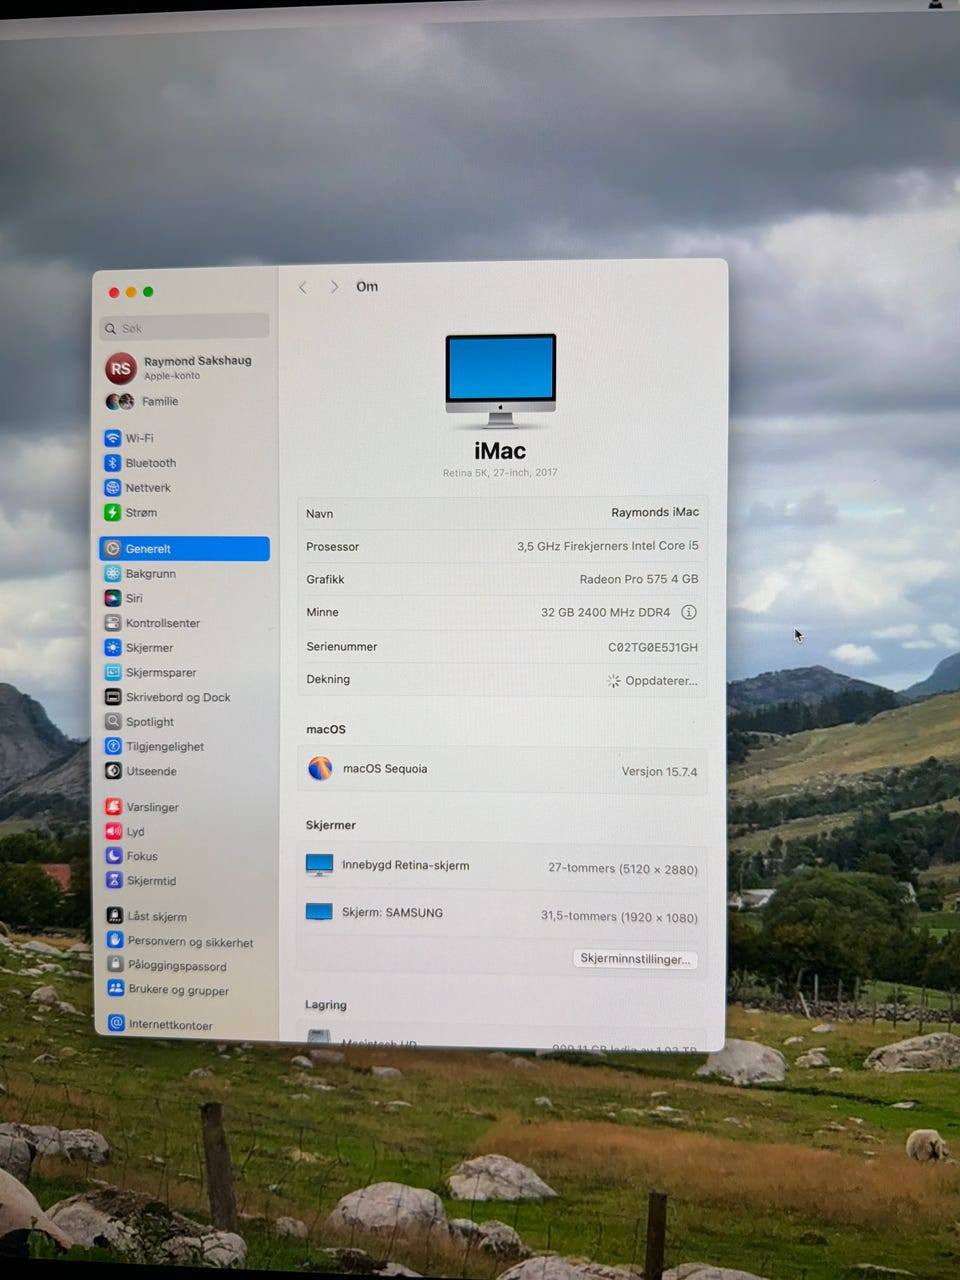Image resolution: width=960 pixels, height=1280 pixels.
Task: Open Internettkontoer at-sign icon
Action: coord(116,1023)
